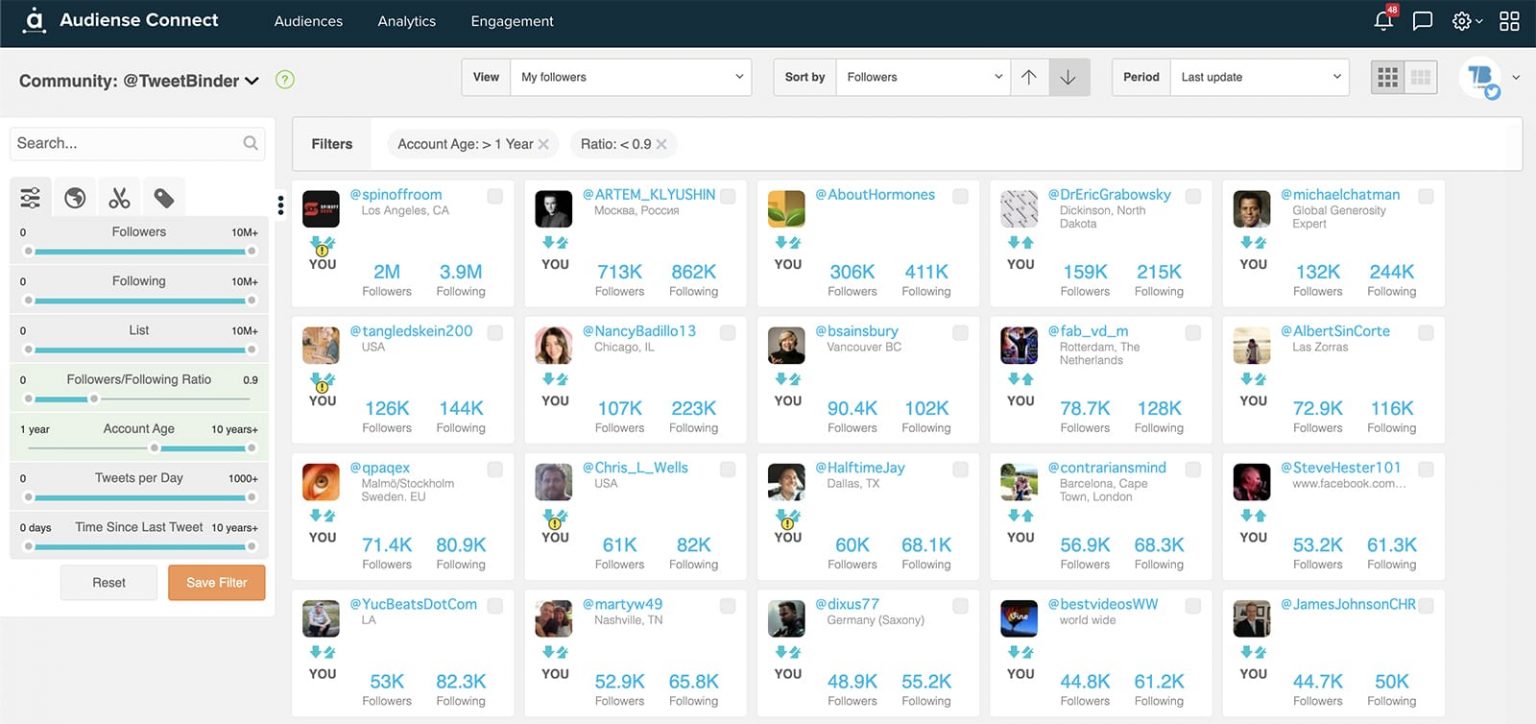Image resolution: width=1536 pixels, height=724 pixels.
Task: Open the notifications bell with 48 alerts
Action: 1383,20
